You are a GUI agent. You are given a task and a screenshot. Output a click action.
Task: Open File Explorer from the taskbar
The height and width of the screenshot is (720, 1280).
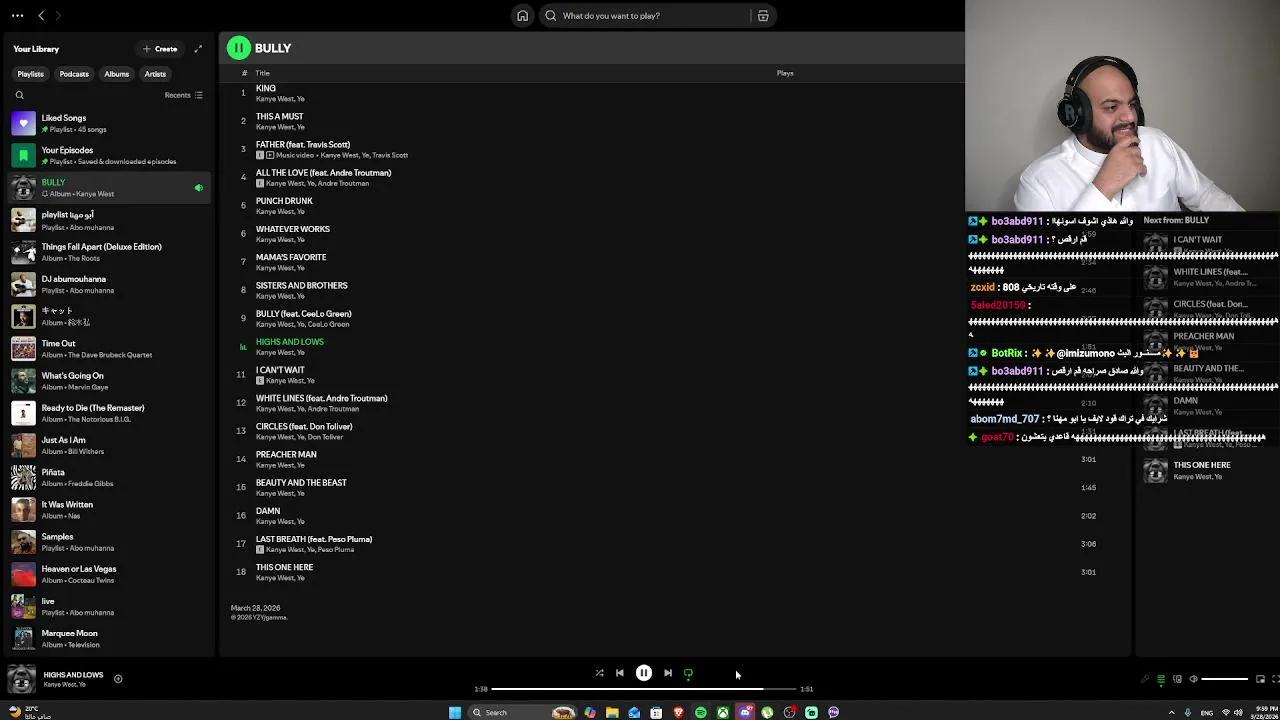click(x=612, y=712)
